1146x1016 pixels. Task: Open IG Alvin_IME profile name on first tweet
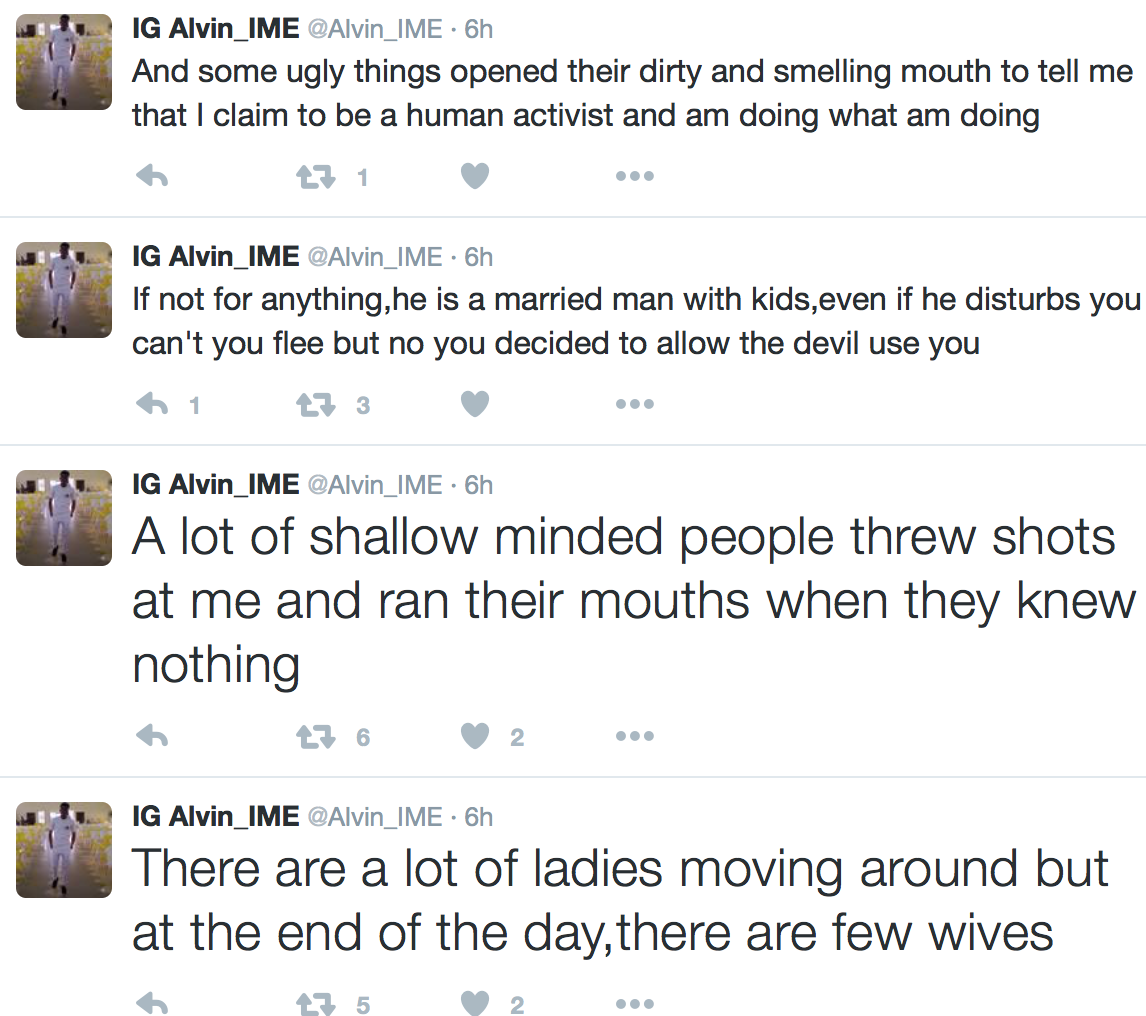point(216,29)
